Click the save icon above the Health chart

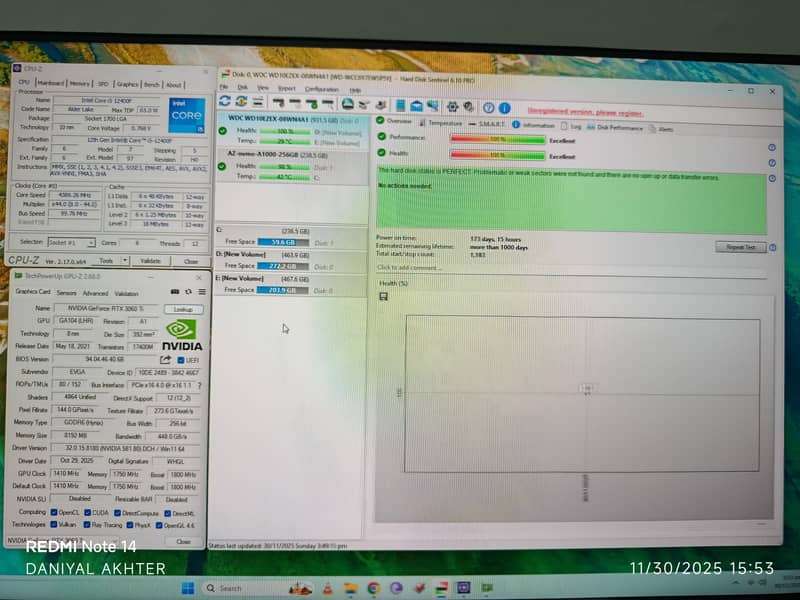[x=382, y=297]
